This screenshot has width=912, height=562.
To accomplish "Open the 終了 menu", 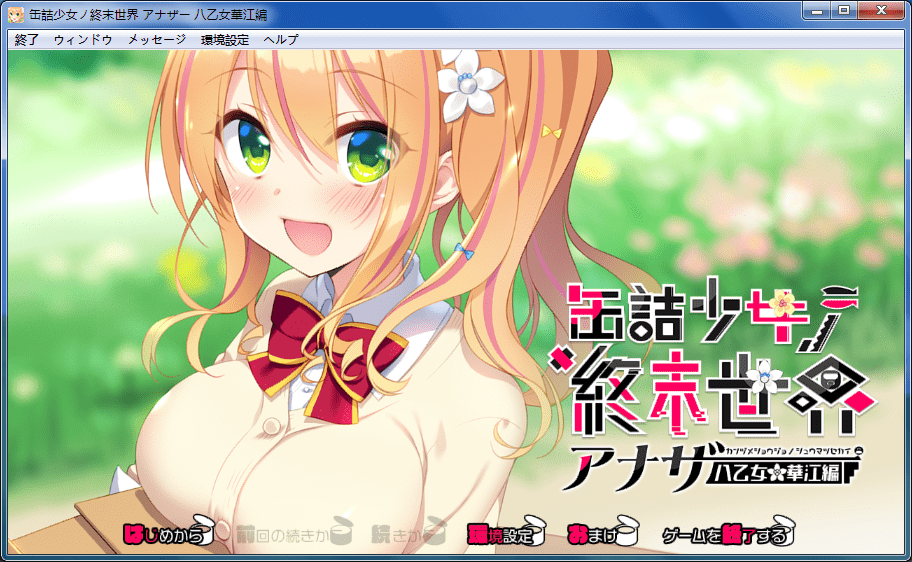I will pyautogui.click(x=27, y=40).
